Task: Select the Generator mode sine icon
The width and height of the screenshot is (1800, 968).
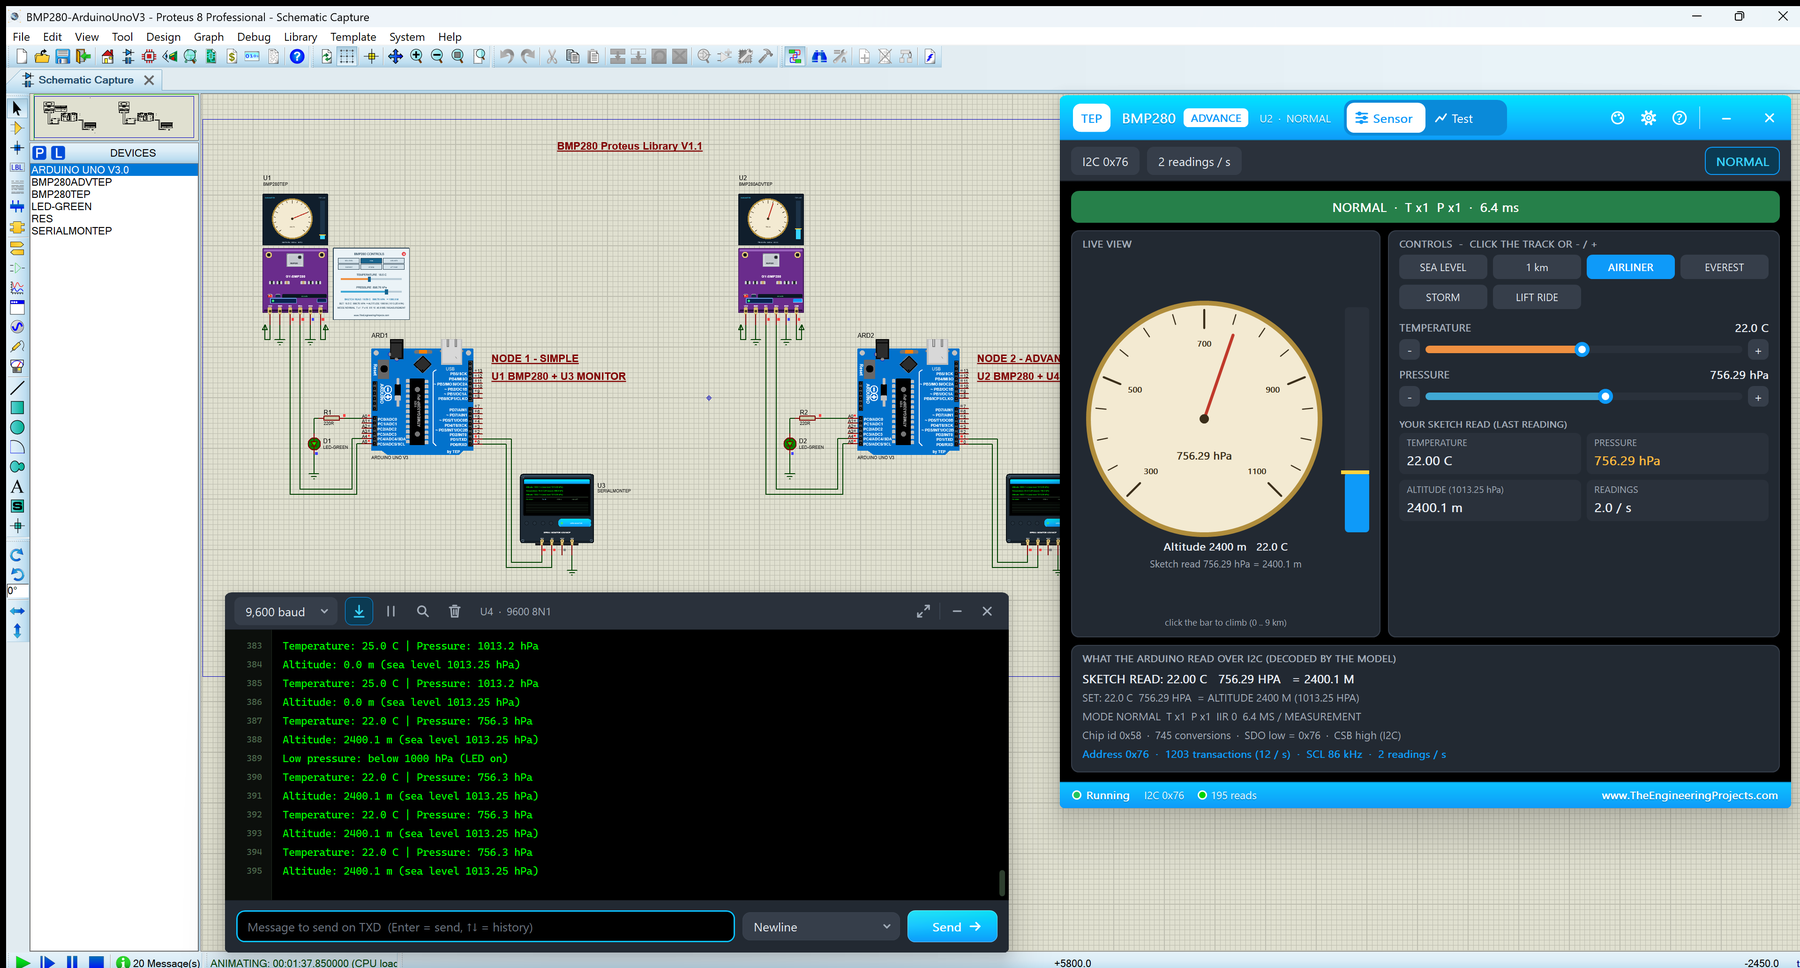Action: [17, 327]
